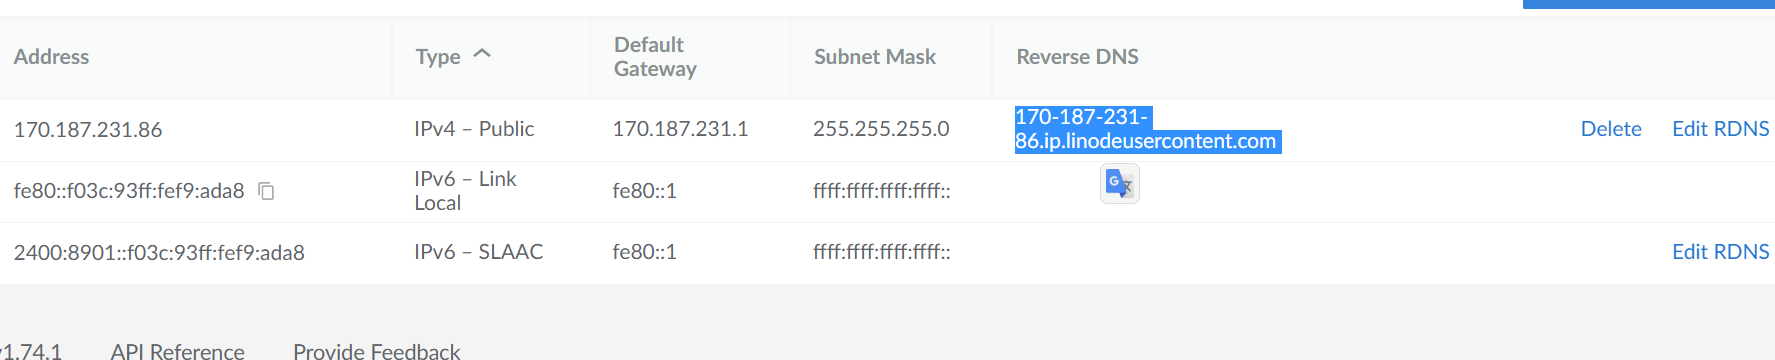The image size is (1775, 360).
Task: Click the Google Translate popup icon
Action: pyautogui.click(x=1119, y=184)
